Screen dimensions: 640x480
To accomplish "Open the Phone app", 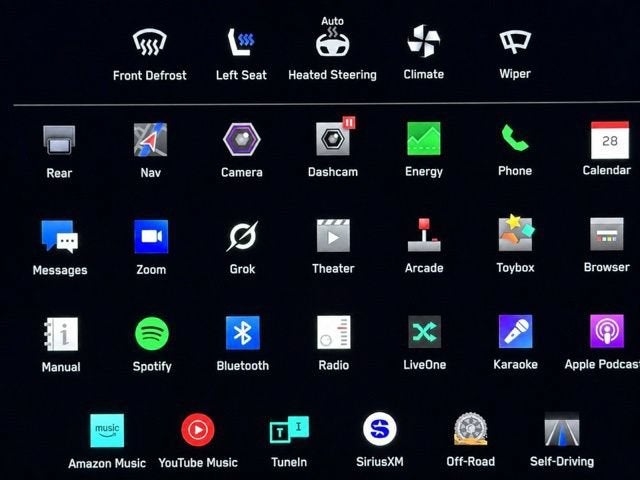I will tap(515, 138).
